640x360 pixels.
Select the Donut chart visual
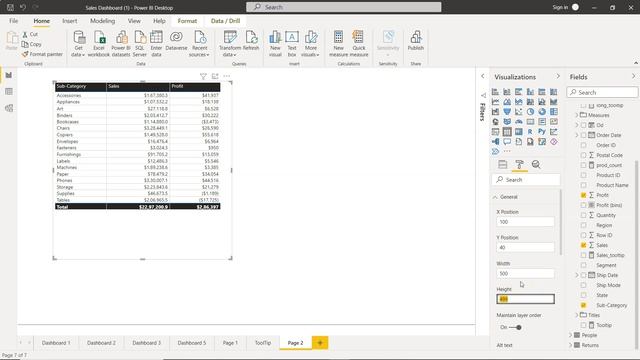[x=542, y=111]
